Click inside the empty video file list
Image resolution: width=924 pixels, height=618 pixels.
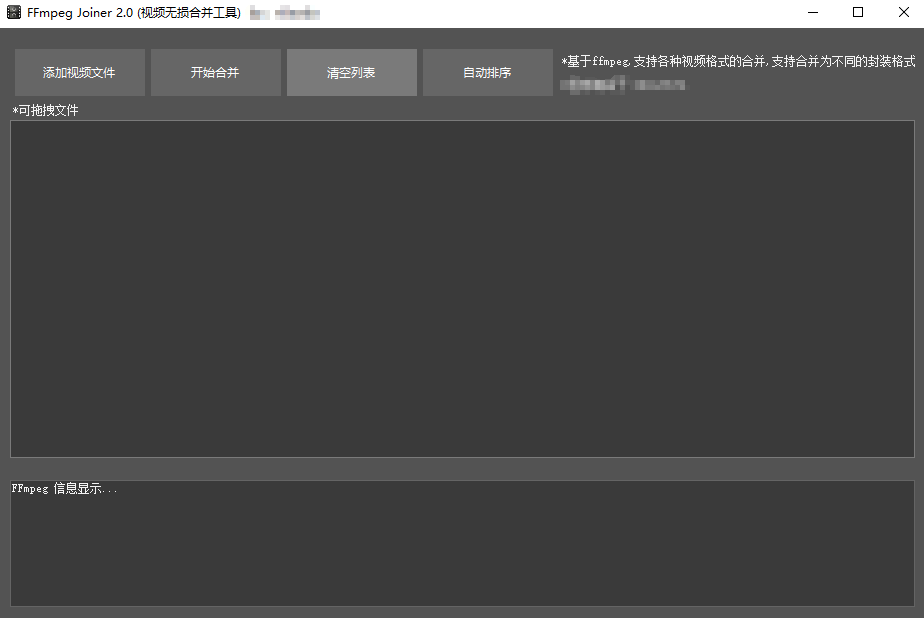click(462, 289)
